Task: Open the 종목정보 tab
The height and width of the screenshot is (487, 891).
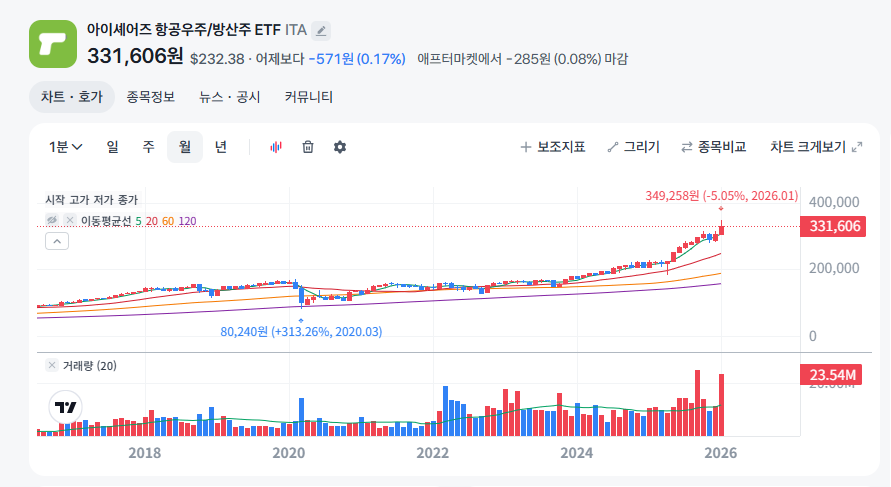Action: click(x=151, y=97)
